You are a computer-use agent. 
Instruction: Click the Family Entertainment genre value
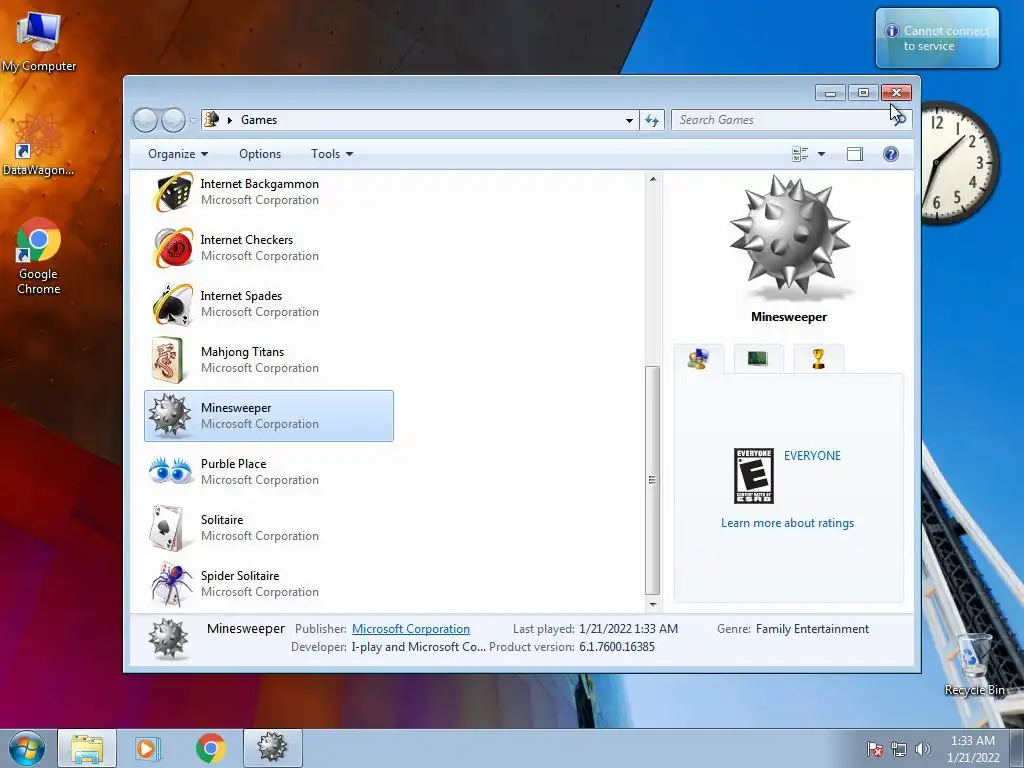[x=812, y=629]
